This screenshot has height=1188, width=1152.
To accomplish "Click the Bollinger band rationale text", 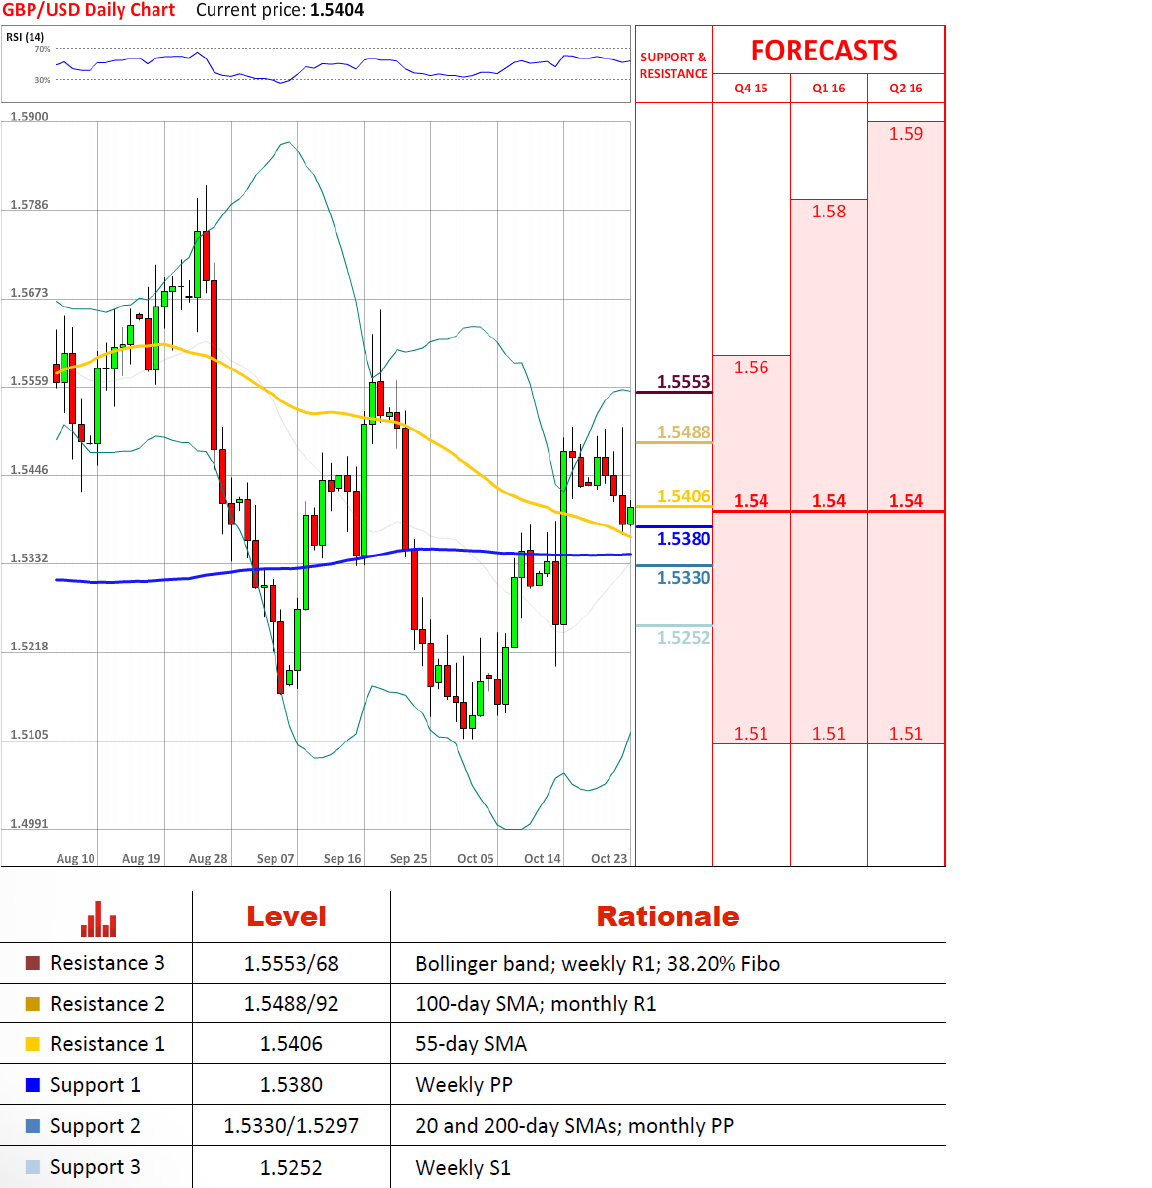I will click(x=597, y=964).
